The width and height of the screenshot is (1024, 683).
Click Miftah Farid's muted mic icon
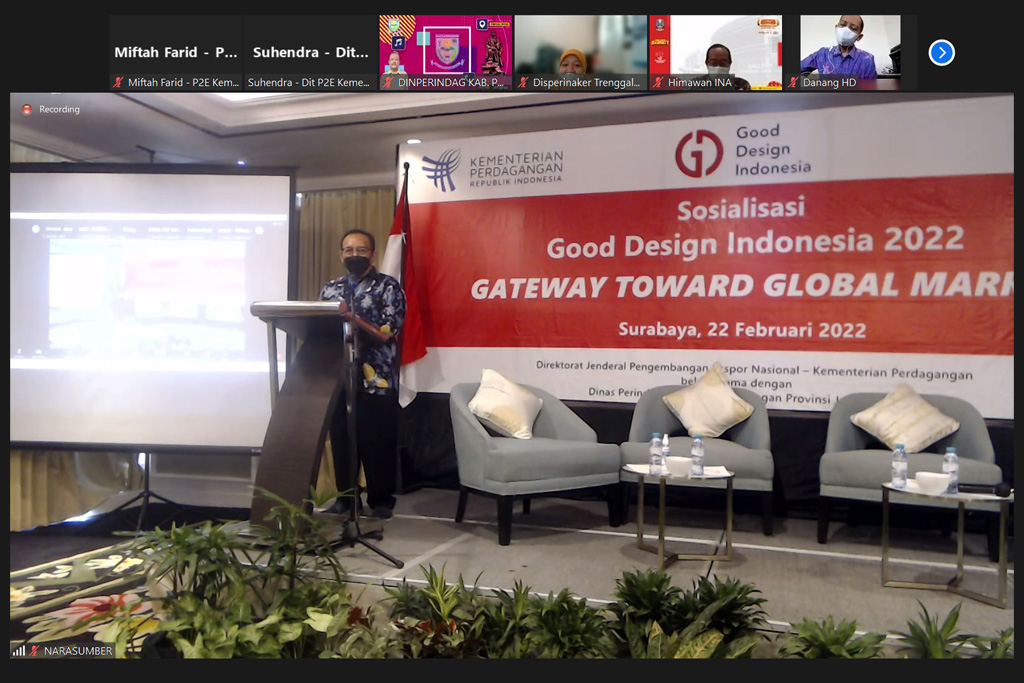(x=119, y=83)
